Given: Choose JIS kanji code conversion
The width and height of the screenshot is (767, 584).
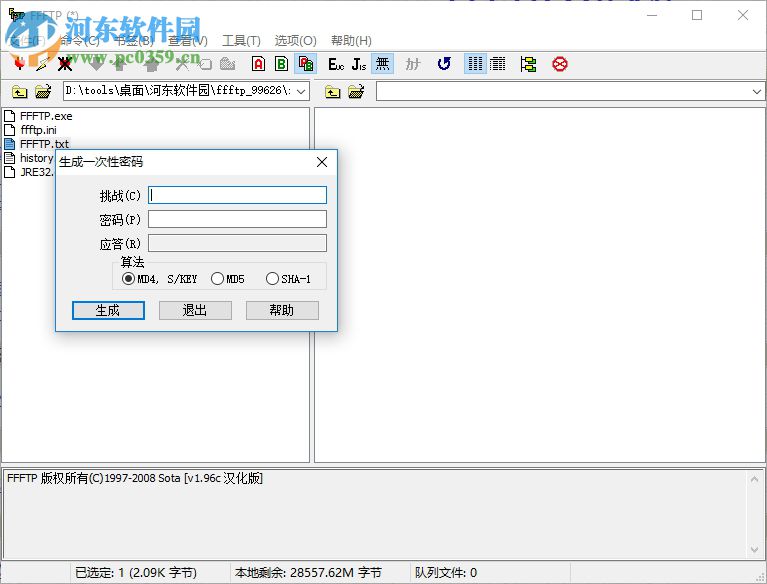Looking at the screenshot, I should coord(359,64).
